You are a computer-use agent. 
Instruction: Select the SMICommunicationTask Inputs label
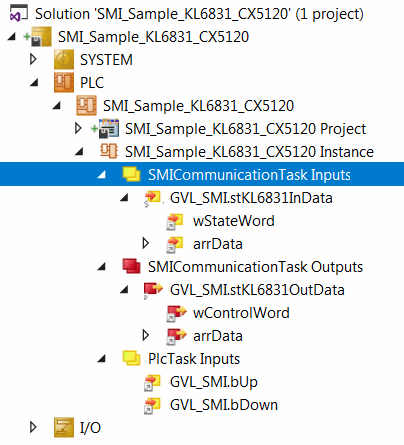[x=249, y=175]
